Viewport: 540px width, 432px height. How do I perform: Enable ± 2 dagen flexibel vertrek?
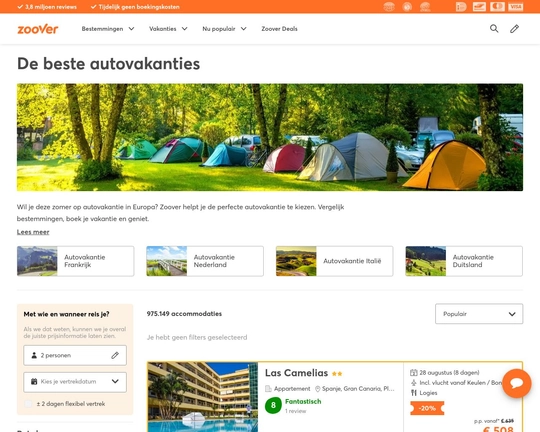coord(28,404)
